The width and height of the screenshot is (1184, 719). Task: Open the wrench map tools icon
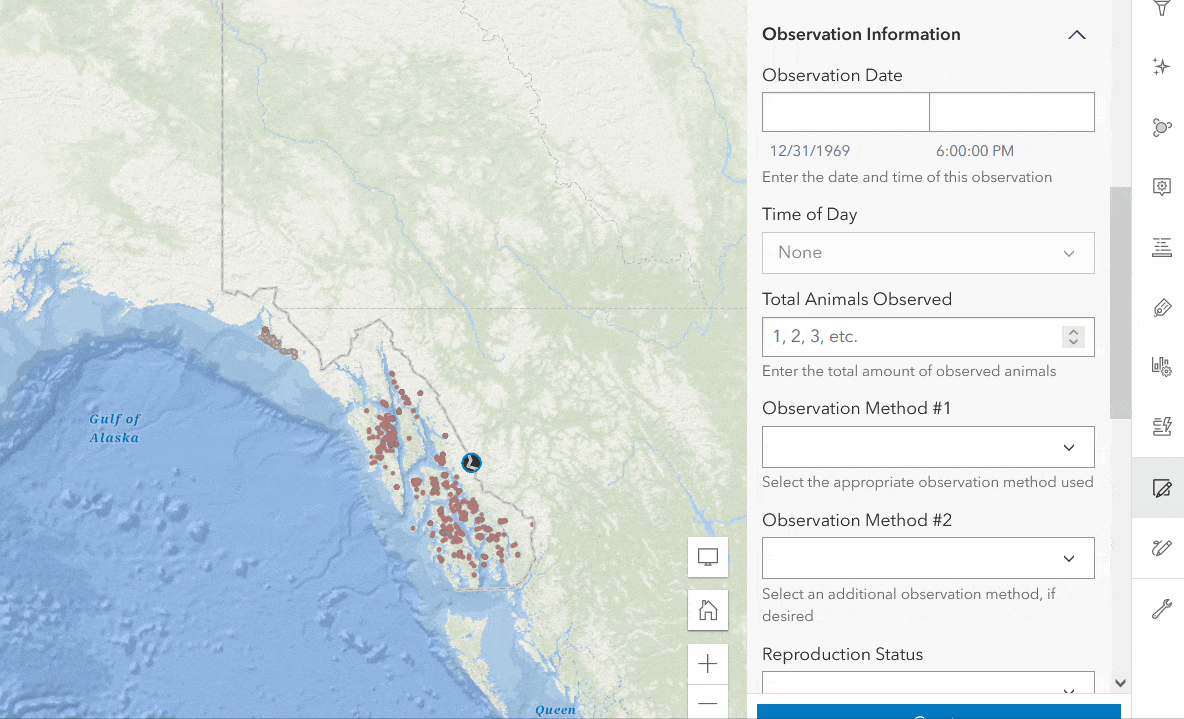[x=1161, y=608]
